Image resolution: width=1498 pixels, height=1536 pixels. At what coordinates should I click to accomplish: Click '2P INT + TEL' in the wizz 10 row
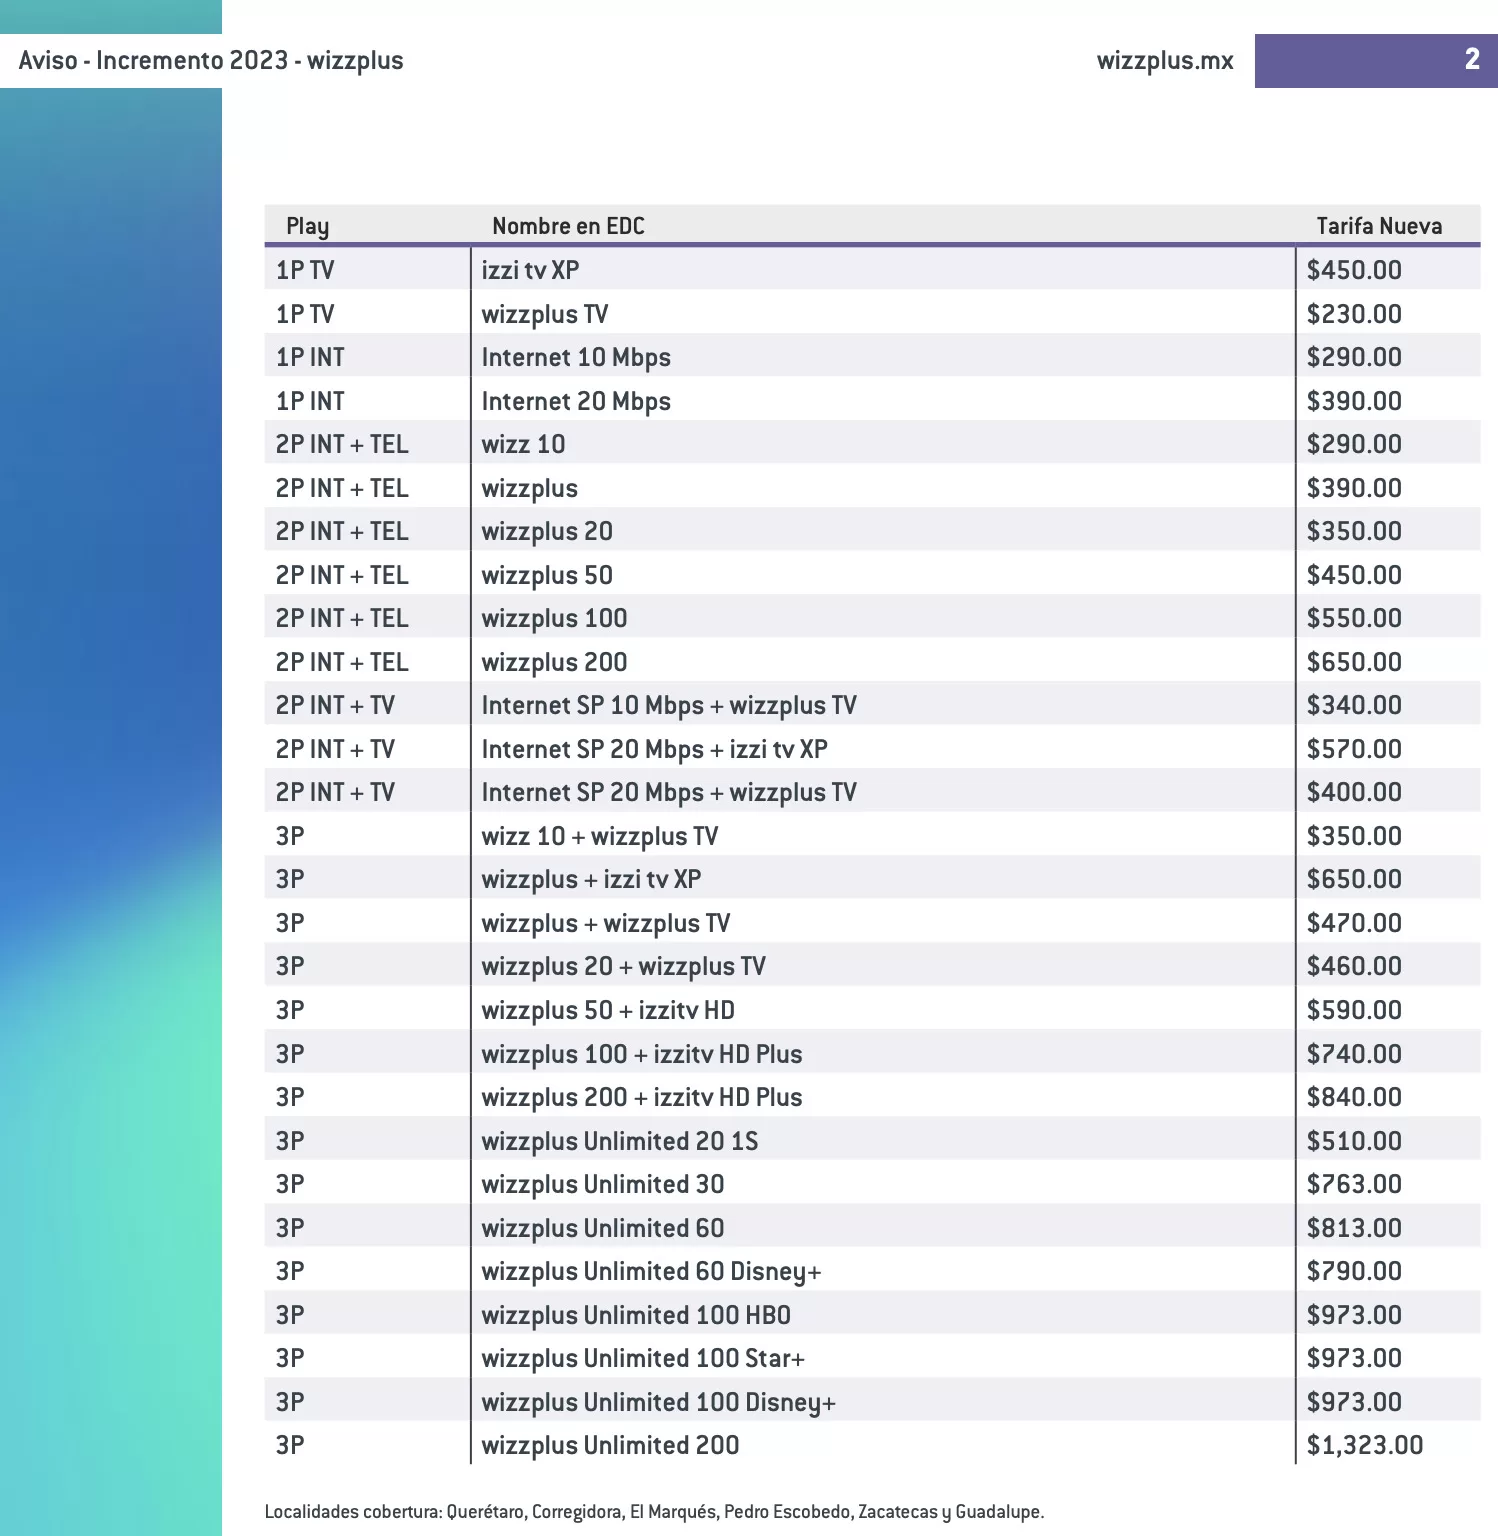(x=342, y=444)
